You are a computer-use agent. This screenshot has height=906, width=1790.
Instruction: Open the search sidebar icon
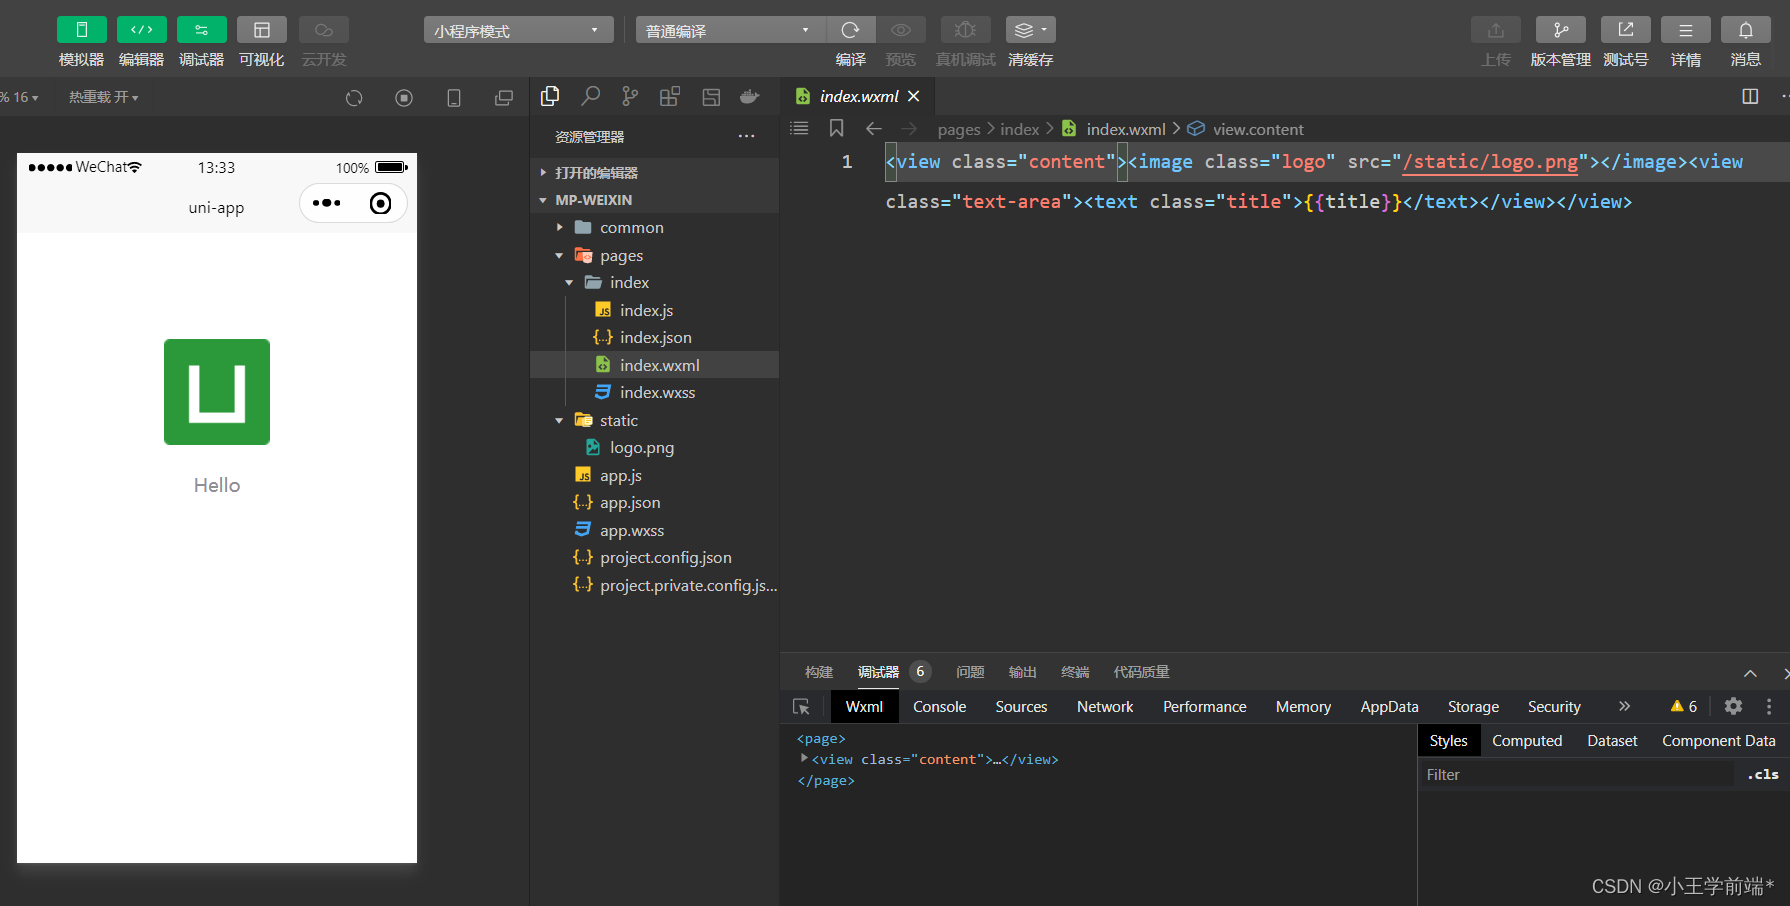590,96
